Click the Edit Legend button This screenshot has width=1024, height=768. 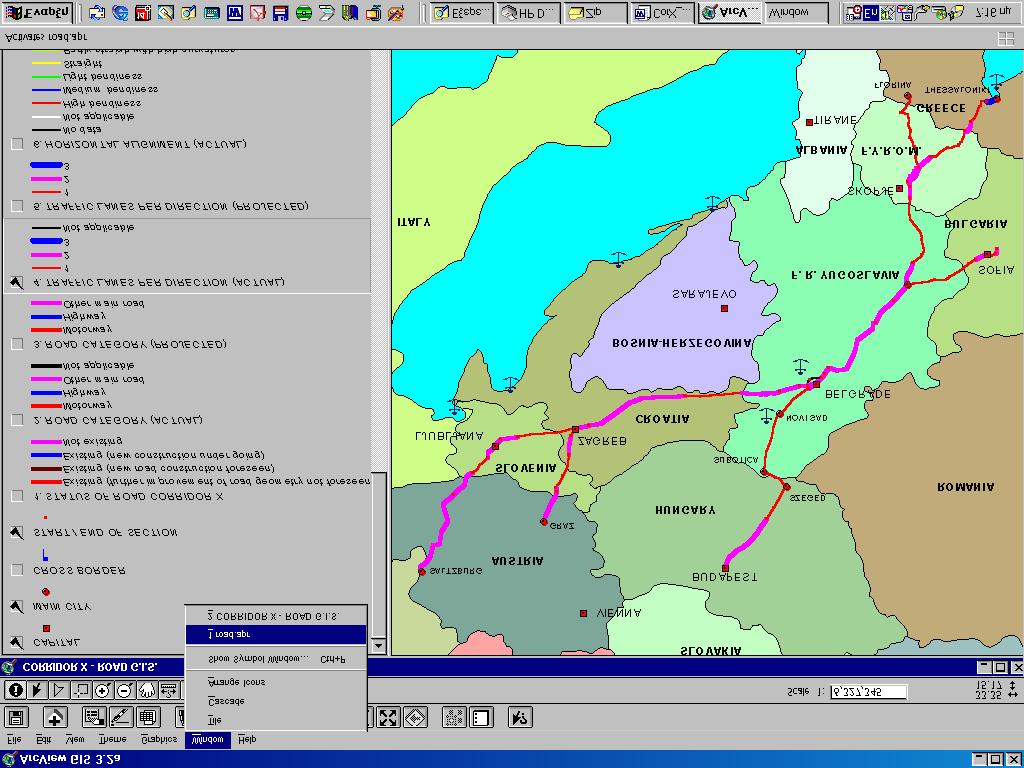(x=121, y=718)
